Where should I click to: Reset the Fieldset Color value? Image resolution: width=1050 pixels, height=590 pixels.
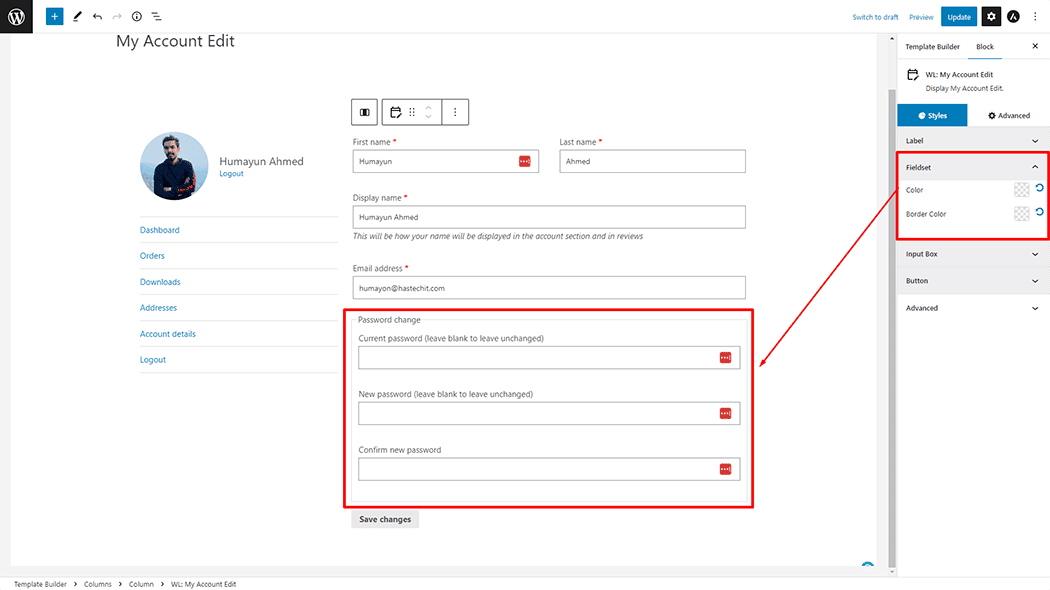[1039, 188]
